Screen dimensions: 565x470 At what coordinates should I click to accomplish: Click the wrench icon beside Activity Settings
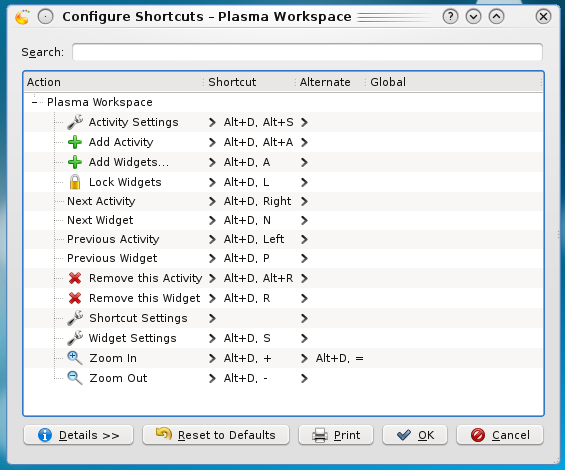point(75,122)
